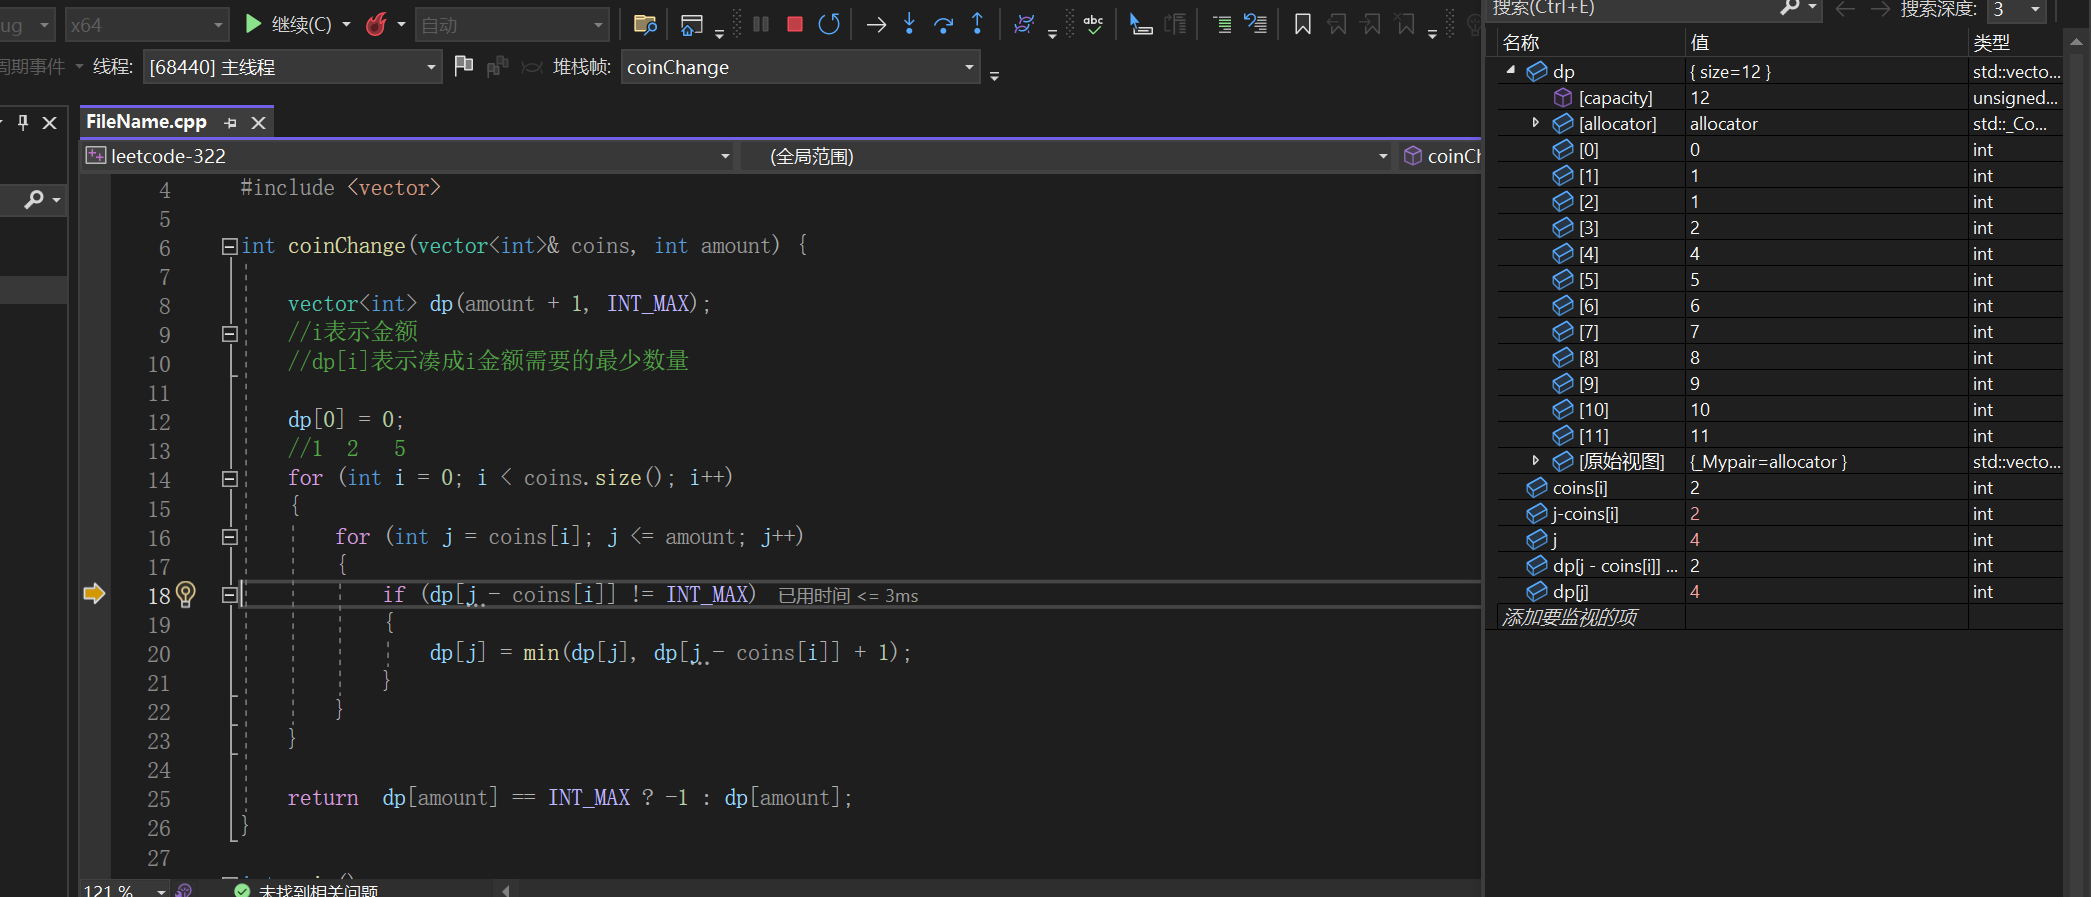Click the coinCh member dropdown in navigation bar
Image resolution: width=2091 pixels, height=897 pixels.
tap(1441, 156)
